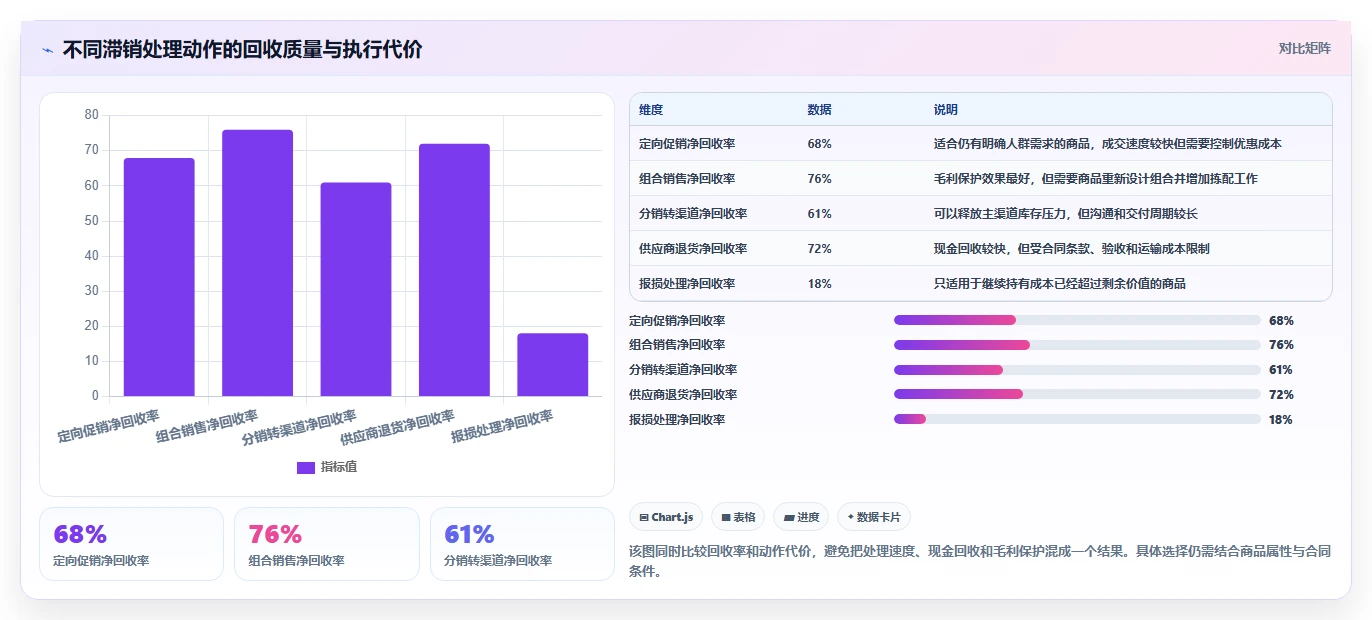Click the description 现金回收较快，但受合同条款…
The image size is (1372, 620).
click(x=1072, y=249)
